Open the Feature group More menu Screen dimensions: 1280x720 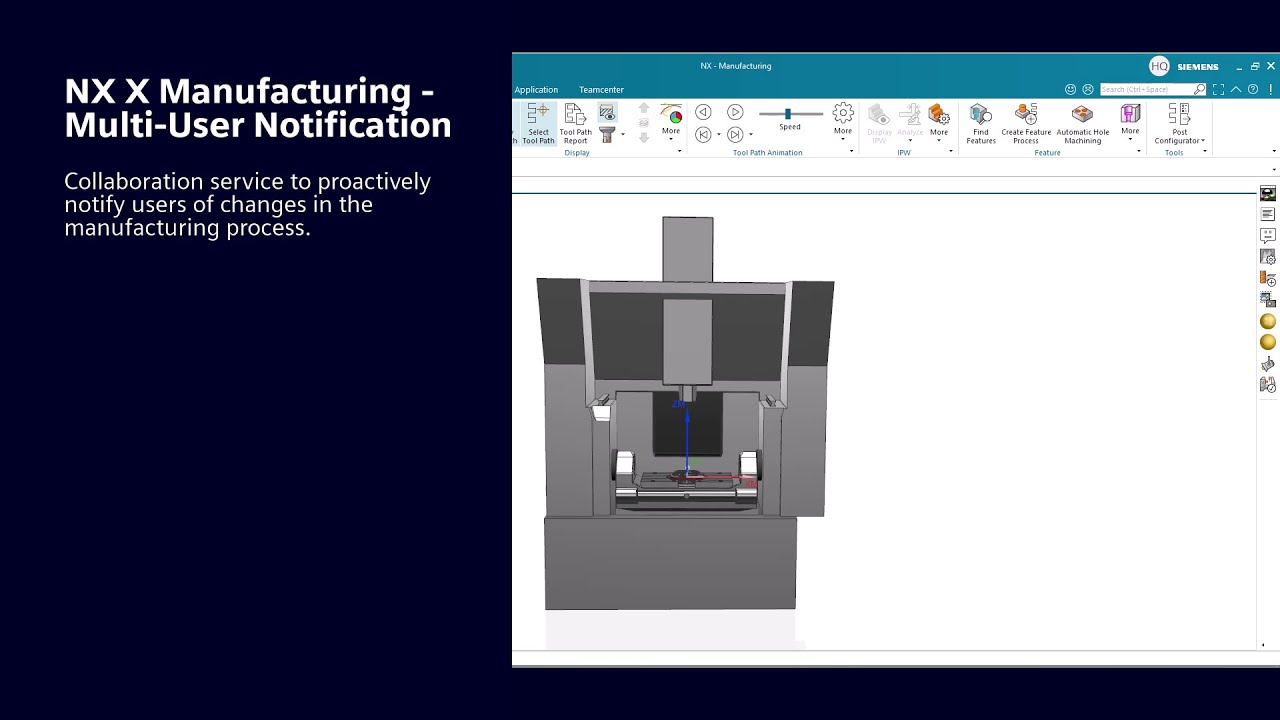[1130, 121]
